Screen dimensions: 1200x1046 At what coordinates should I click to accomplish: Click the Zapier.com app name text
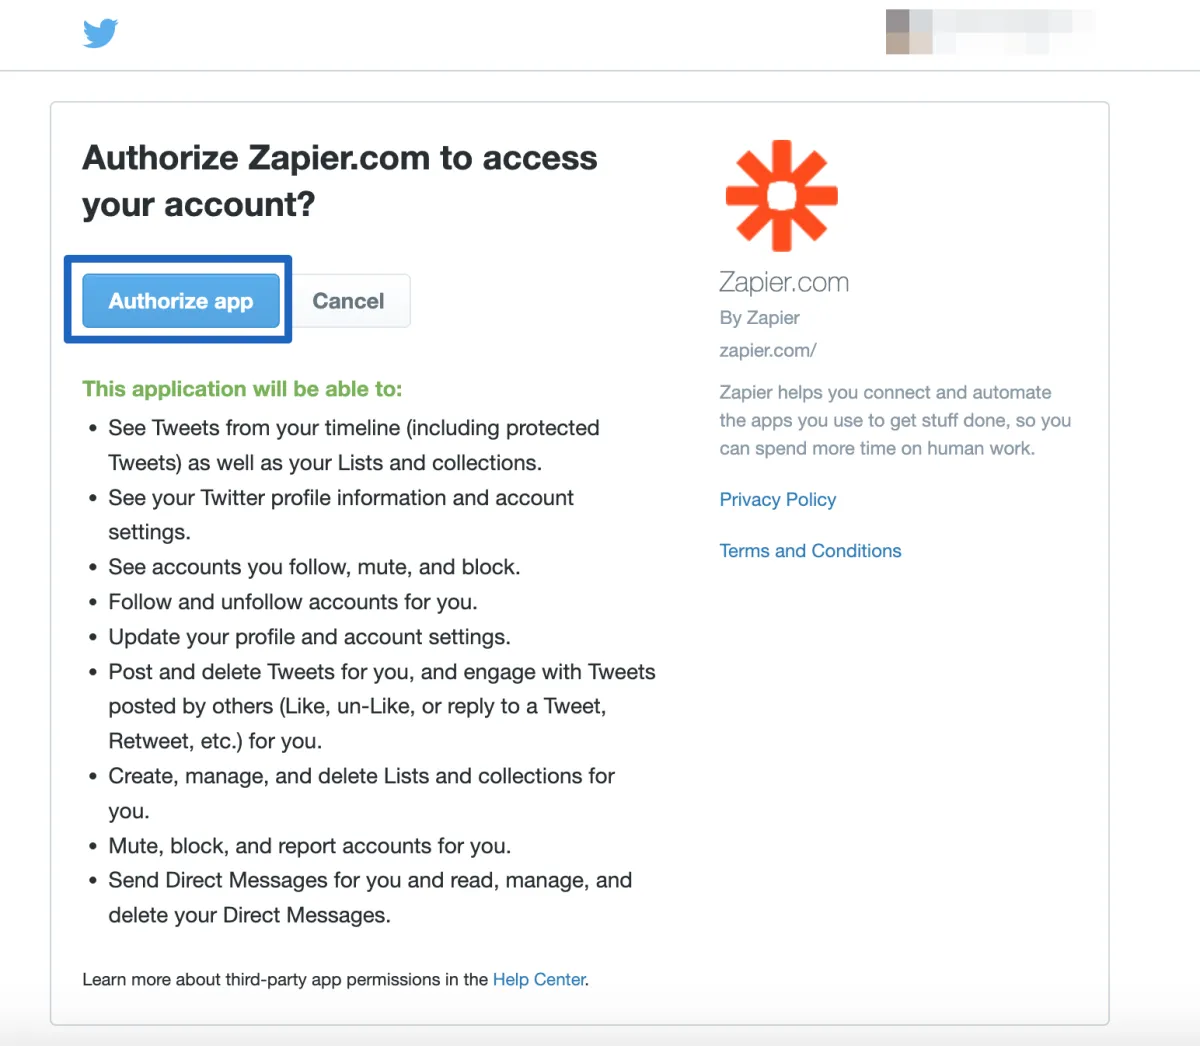784,283
